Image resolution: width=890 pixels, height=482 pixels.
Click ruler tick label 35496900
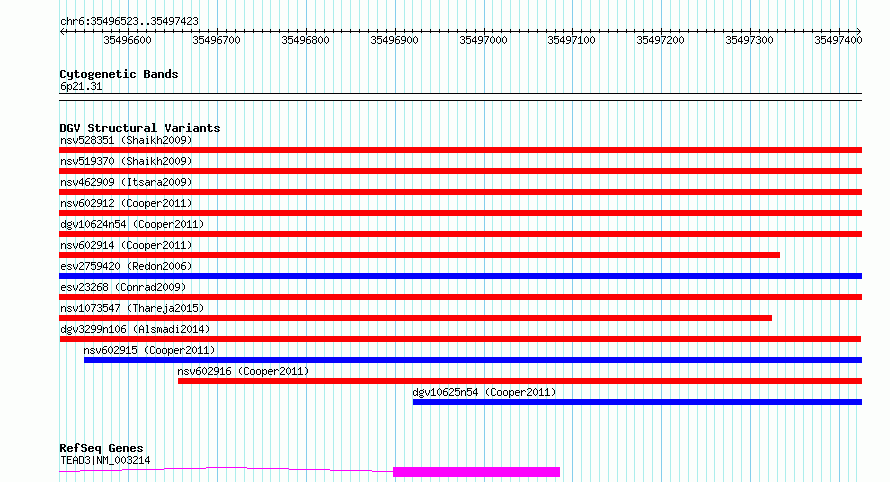tap(394, 40)
